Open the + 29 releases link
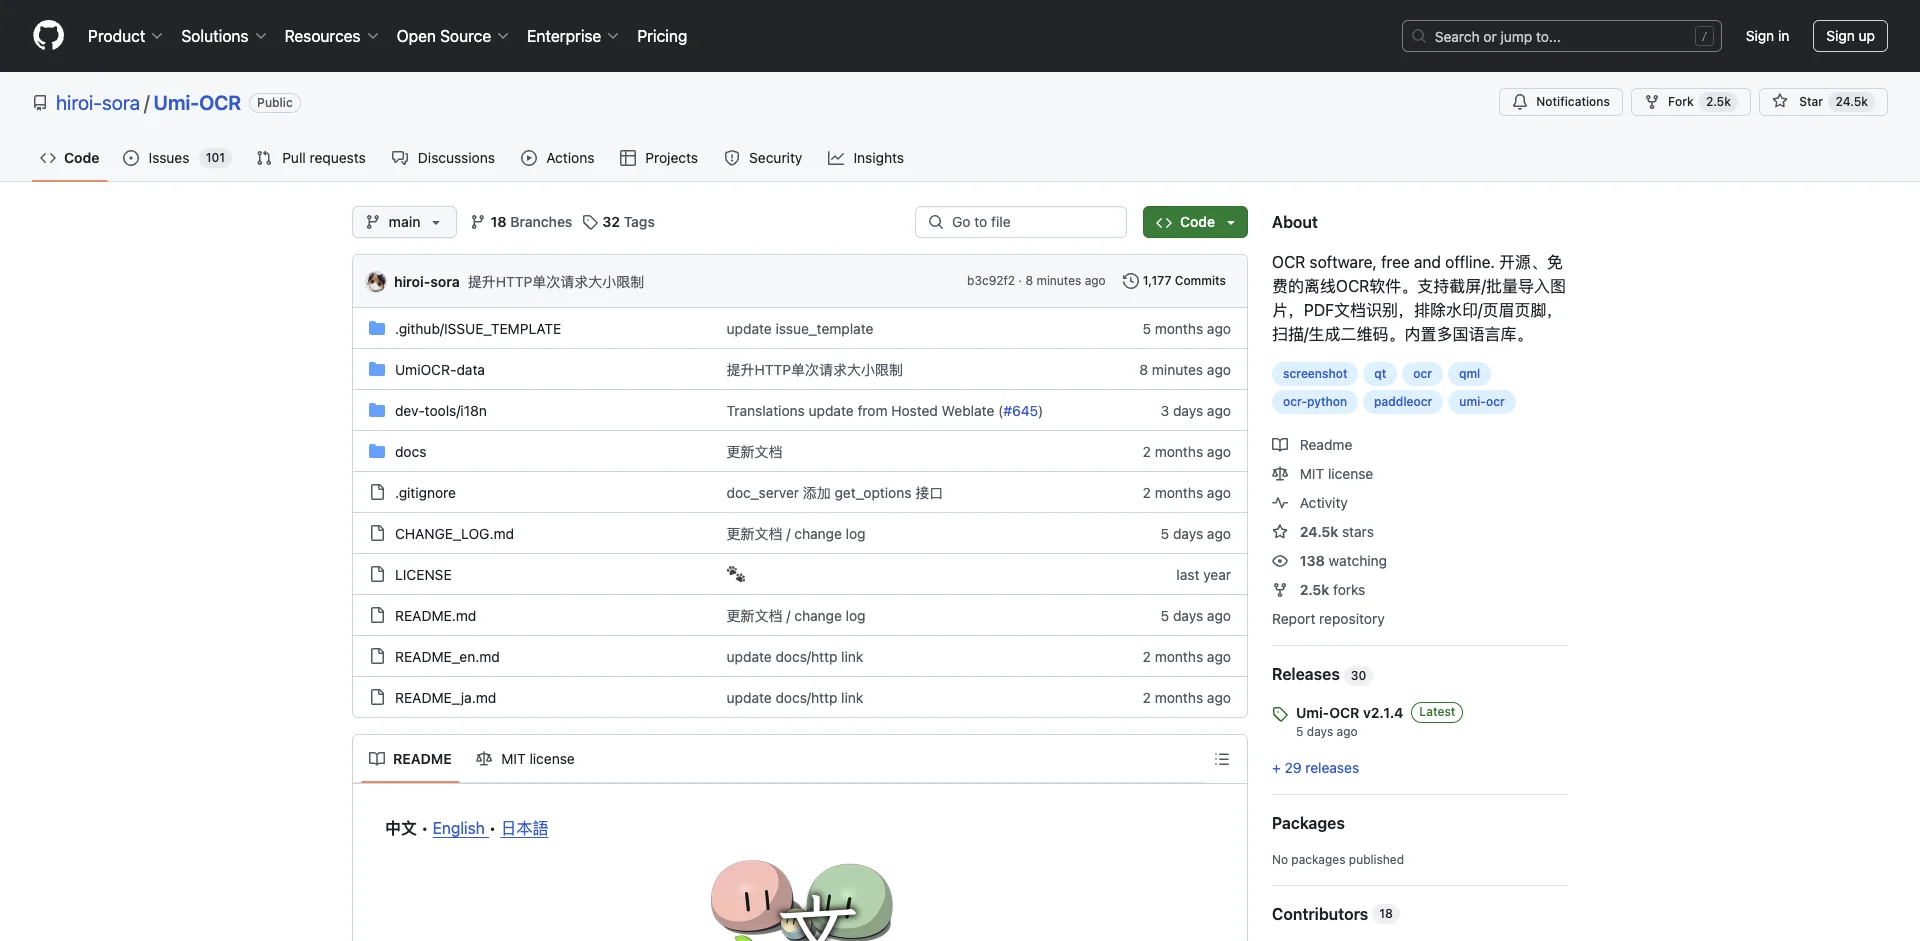Viewport: 1920px width, 941px height. point(1315,768)
